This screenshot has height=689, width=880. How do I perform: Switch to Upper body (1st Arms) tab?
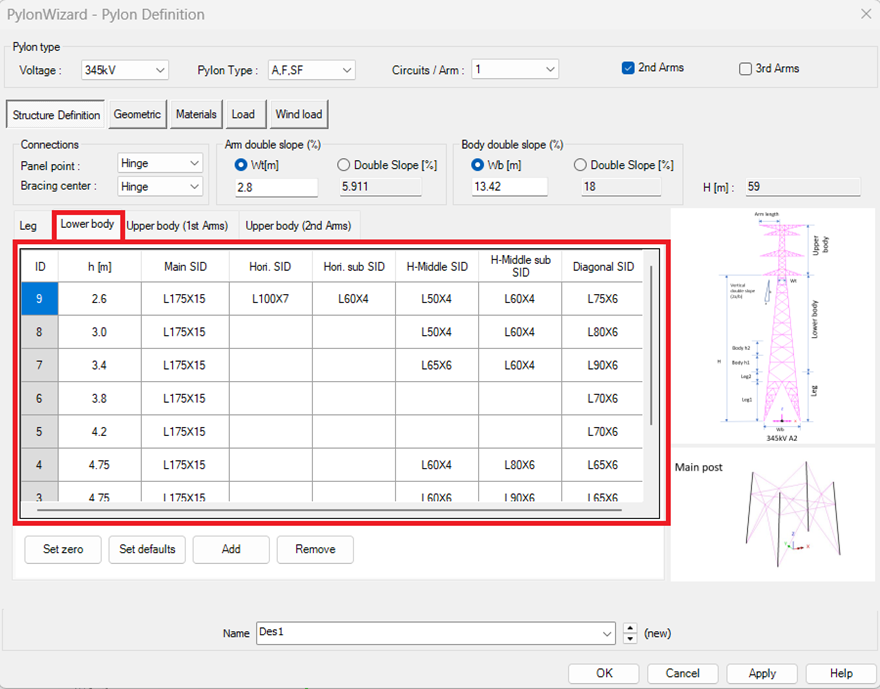pyautogui.click(x=177, y=226)
